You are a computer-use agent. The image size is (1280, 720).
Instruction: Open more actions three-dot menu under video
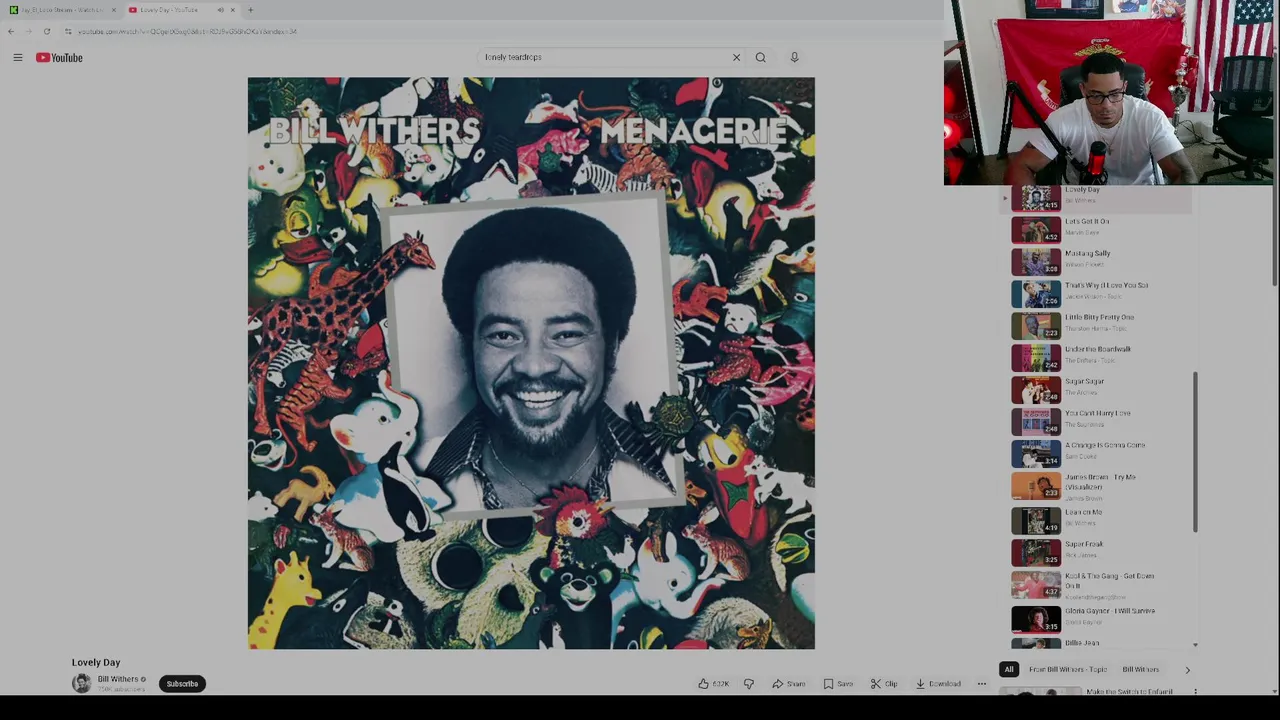981,684
